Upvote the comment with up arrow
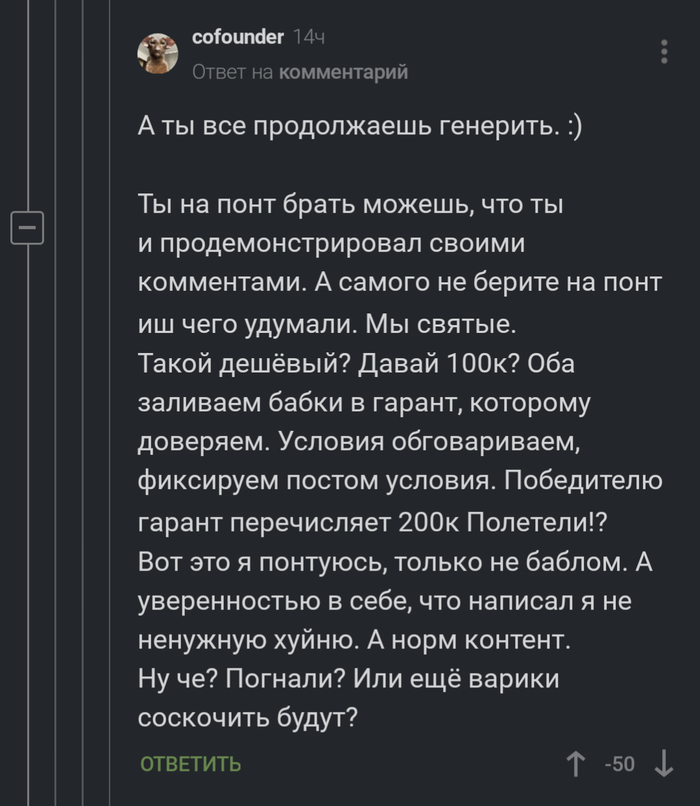Image resolution: width=700 pixels, height=806 pixels. (x=576, y=764)
